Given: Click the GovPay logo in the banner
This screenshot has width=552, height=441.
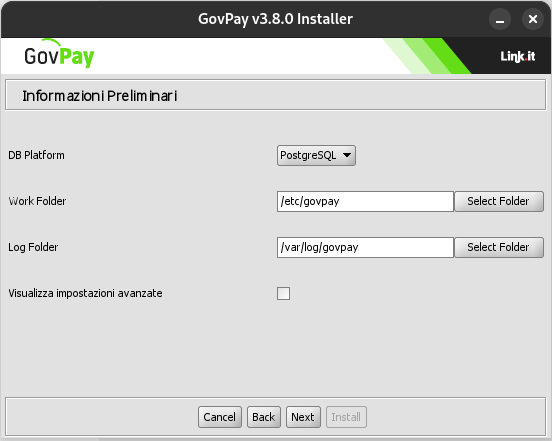Looking at the screenshot, I should (x=59, y=54).
